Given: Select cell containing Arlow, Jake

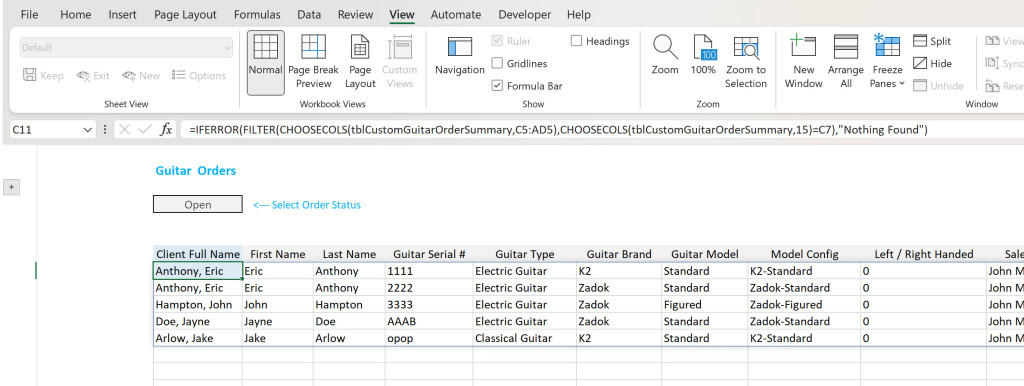Looking at the screenshot, I should click(x=198, y=339).
